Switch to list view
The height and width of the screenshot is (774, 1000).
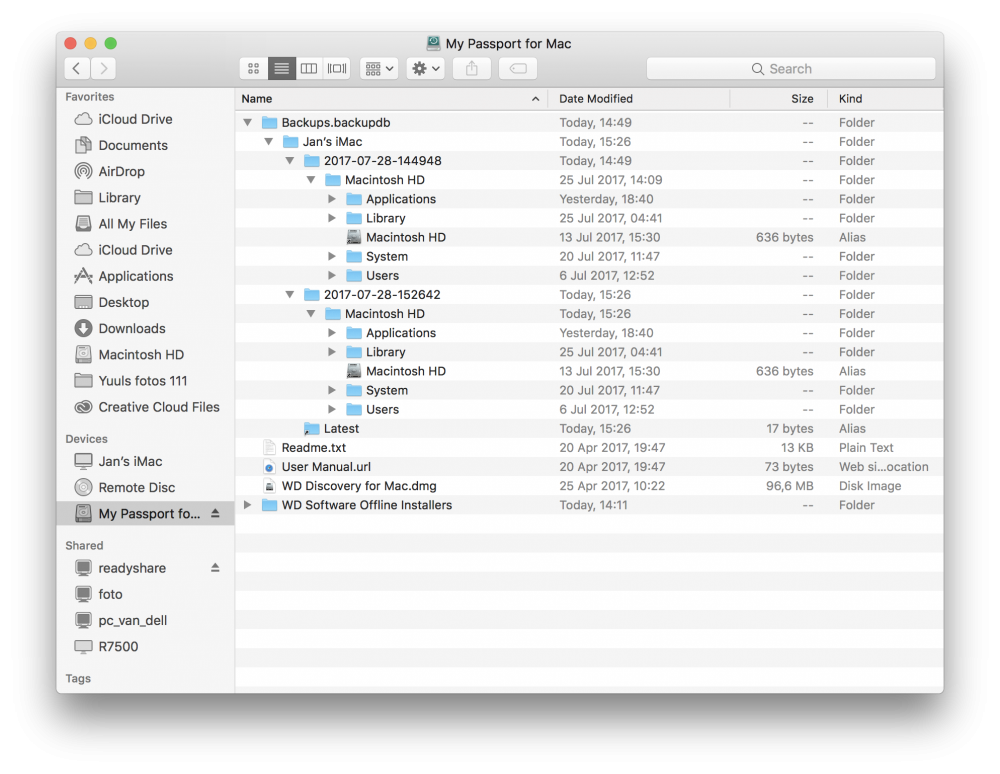point(281,68)
